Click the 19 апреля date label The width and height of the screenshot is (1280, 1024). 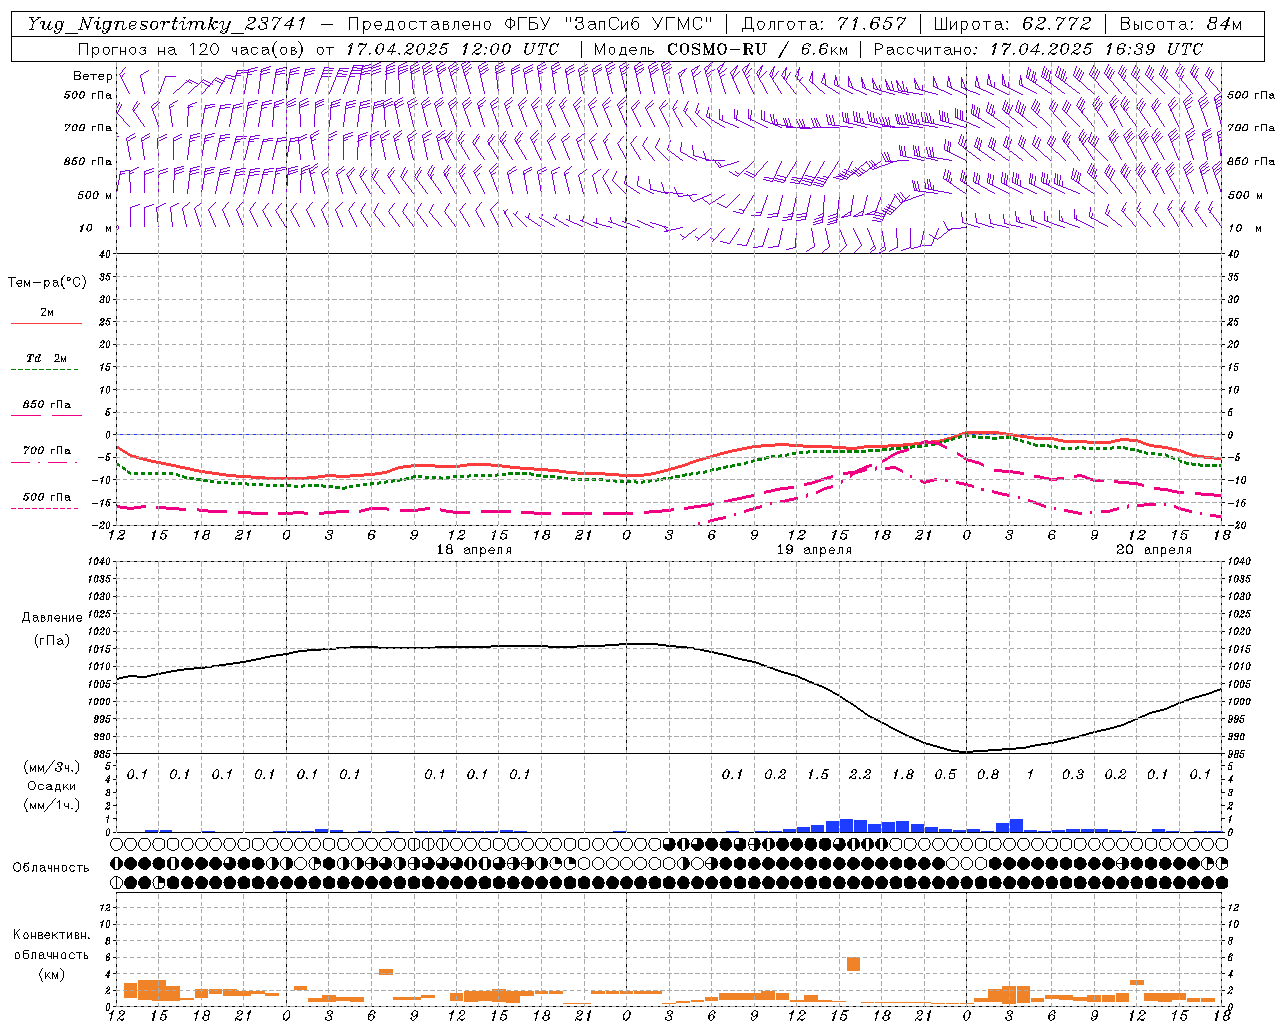[x=814, y=550]
